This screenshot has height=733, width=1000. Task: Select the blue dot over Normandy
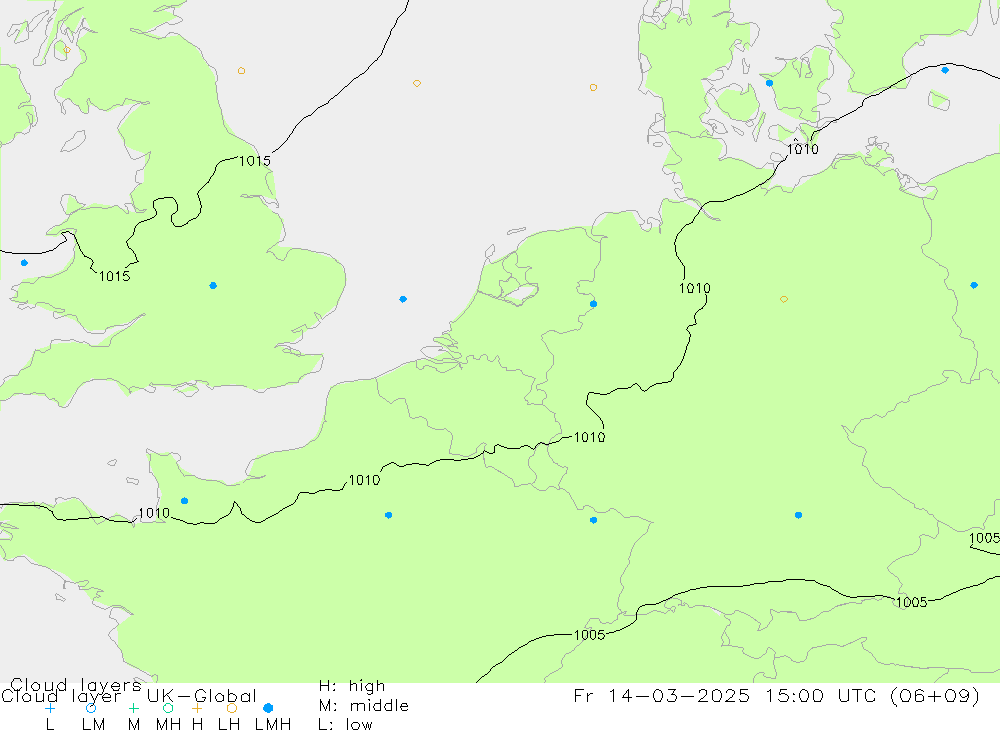coord(184,501)
